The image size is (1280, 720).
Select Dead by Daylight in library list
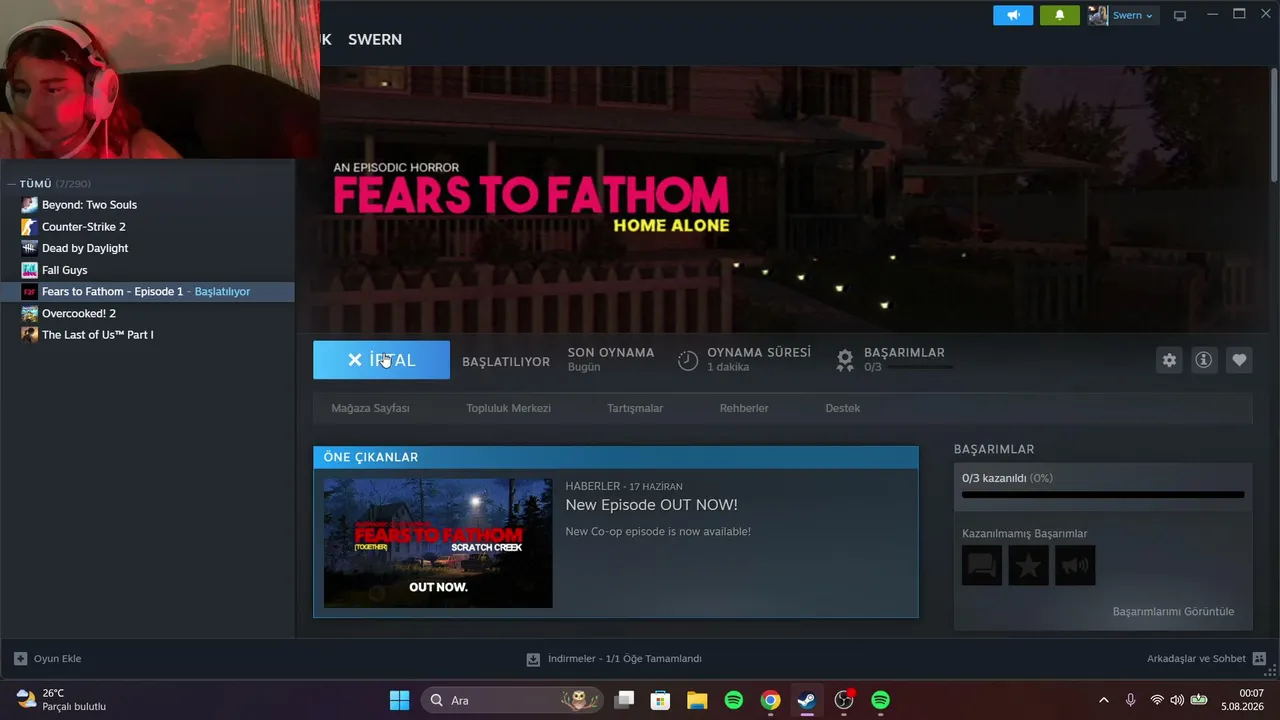tap(148, 248)
